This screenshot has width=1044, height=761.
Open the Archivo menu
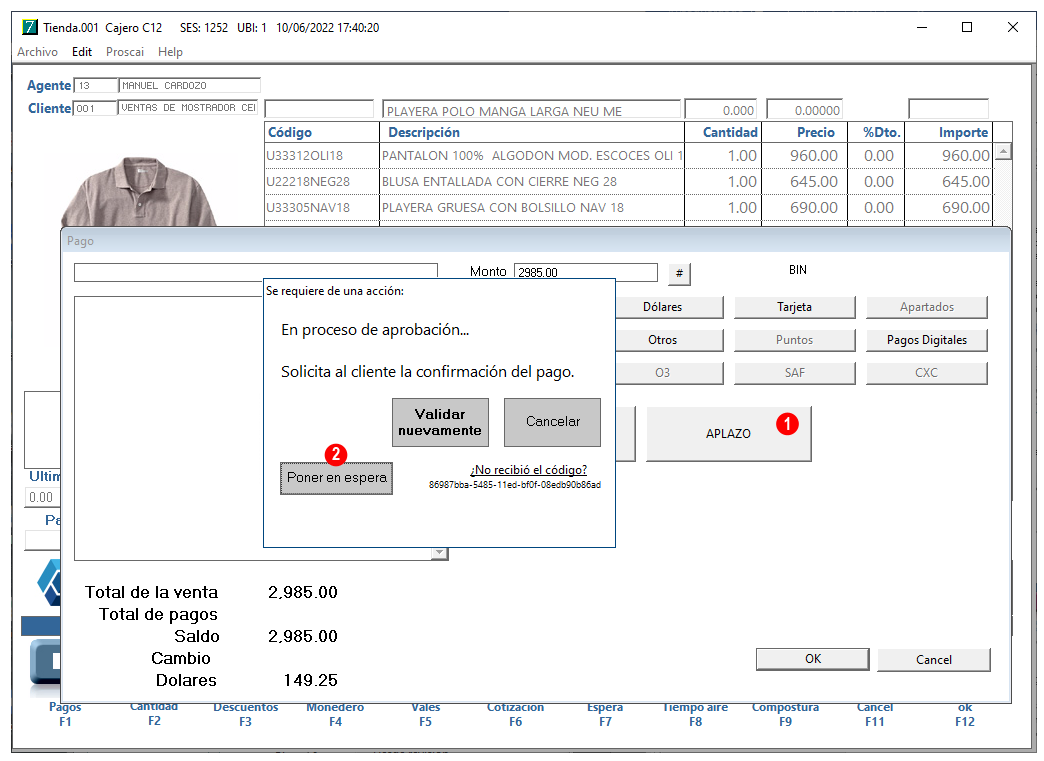pos(37,52)
